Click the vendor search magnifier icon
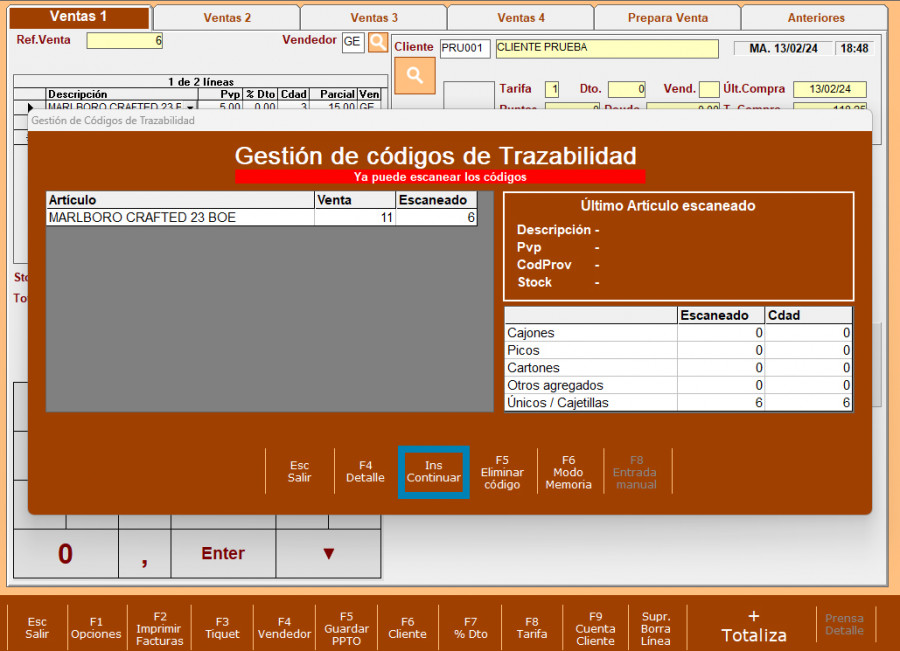The height and width of the screenshot is (651, 900). (377, 41)
